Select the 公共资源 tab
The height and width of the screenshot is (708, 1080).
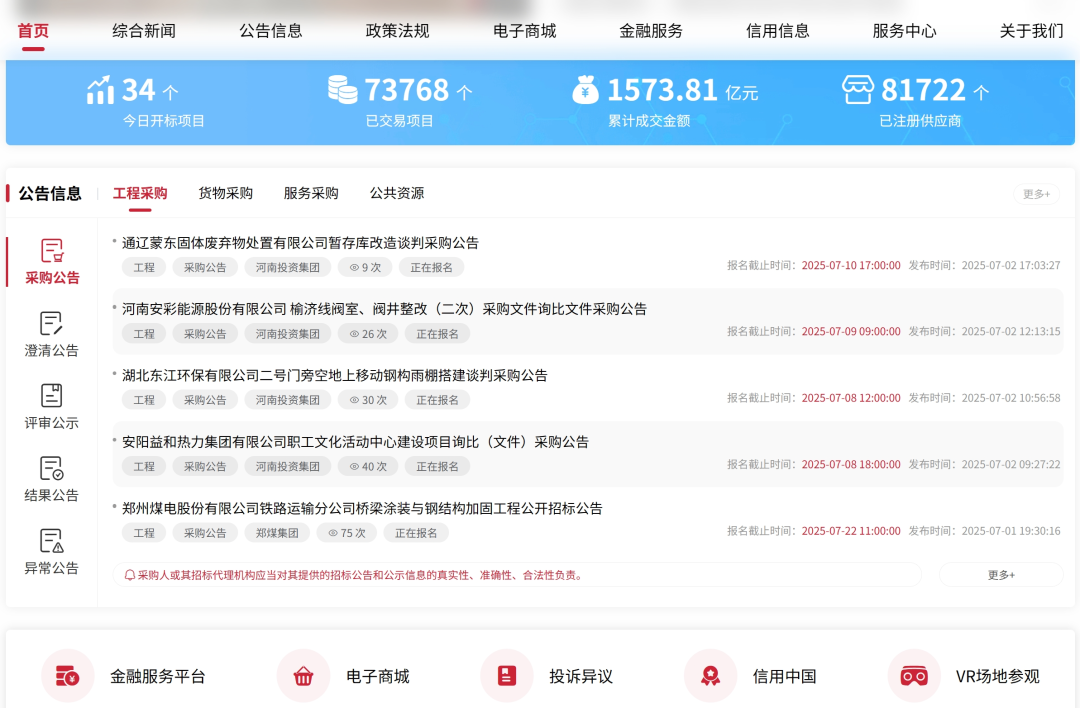(397, 193)
